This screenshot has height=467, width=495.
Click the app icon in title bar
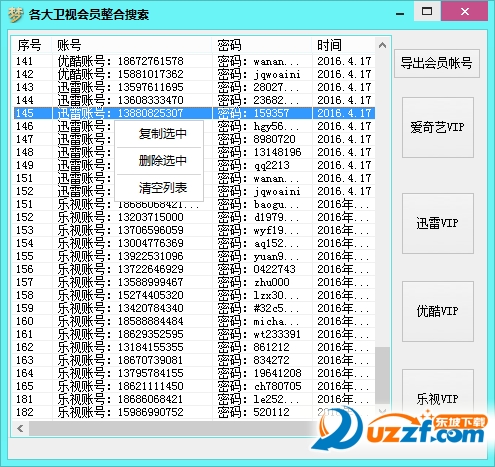coord(15,15)
